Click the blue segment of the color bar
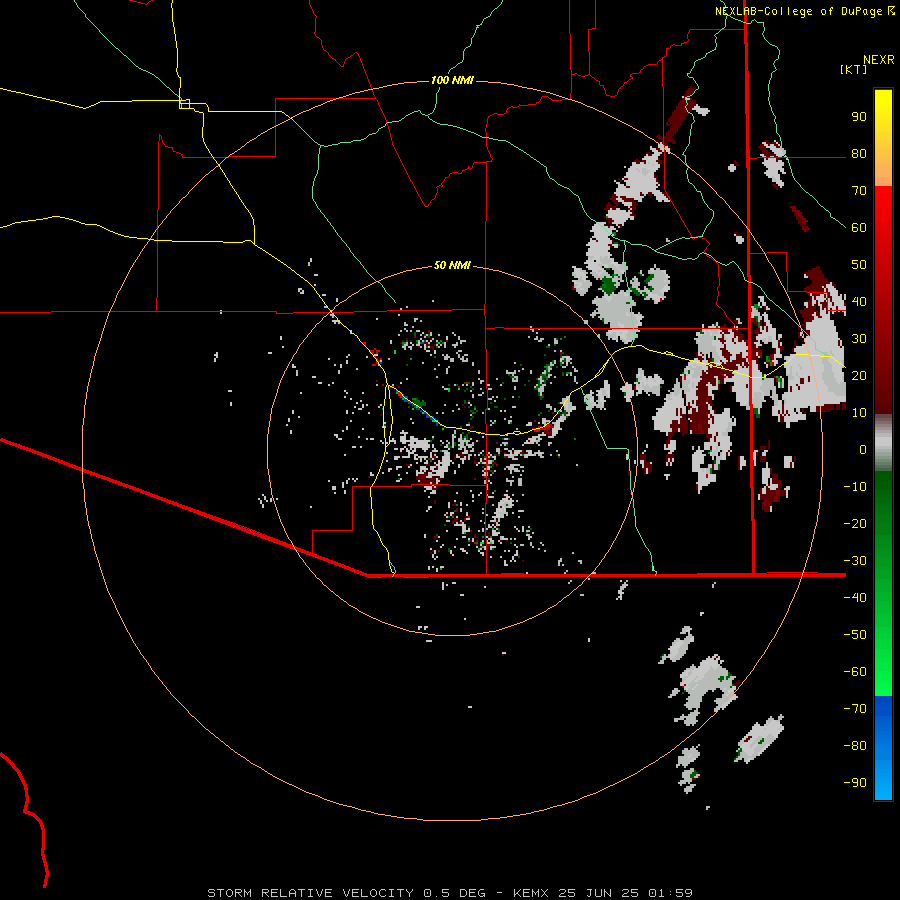 pyautogui.click(x=883, y=748)
